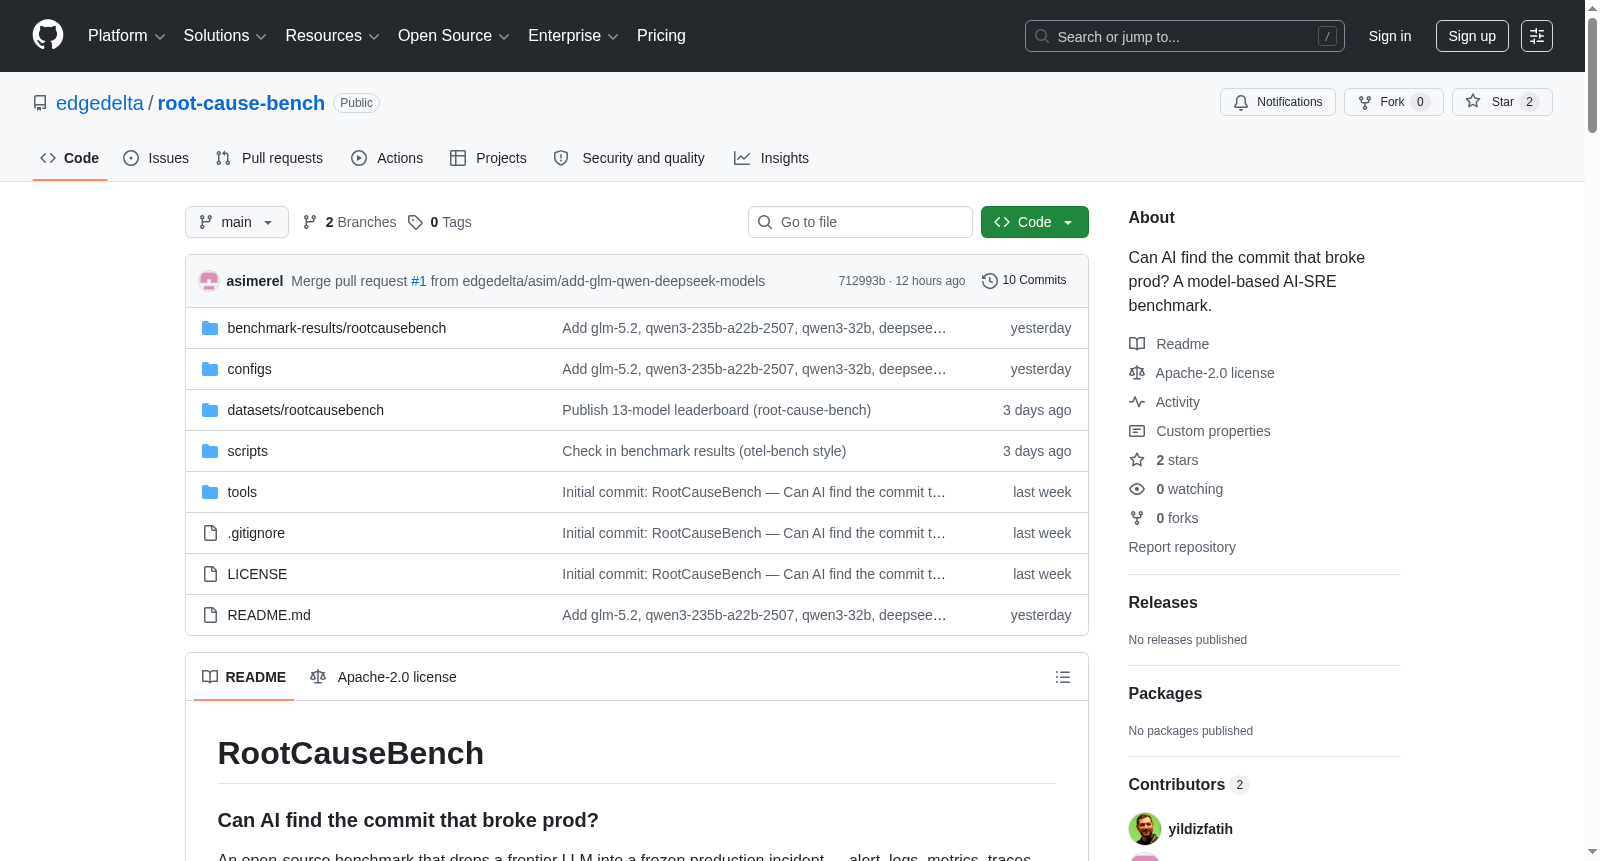Focus the Search or jump to field

click(x=1185, y=36)
